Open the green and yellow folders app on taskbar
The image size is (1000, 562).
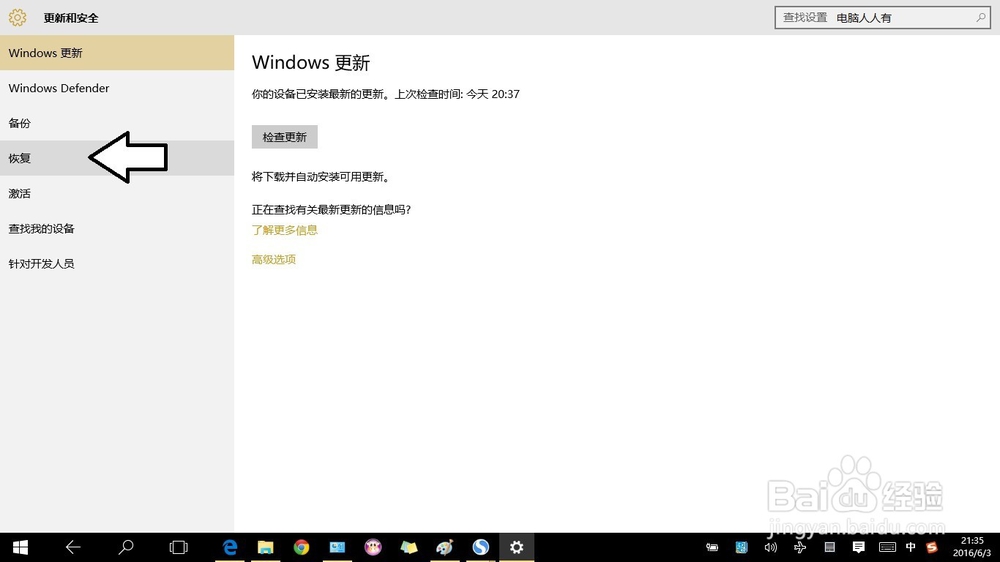409,547
